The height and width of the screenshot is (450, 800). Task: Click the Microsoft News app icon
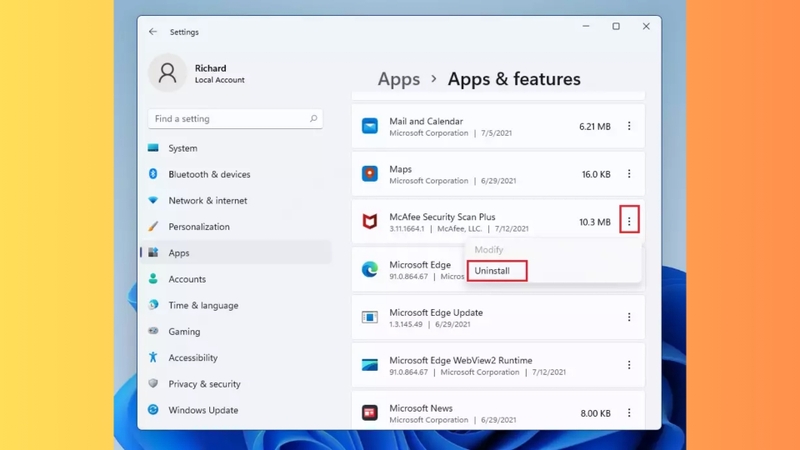(370, 413)
